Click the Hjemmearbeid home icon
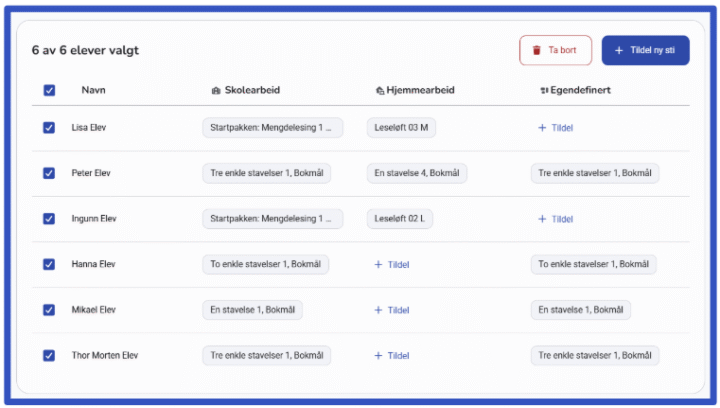The image size is (720, 408). [x=380, y=90]
